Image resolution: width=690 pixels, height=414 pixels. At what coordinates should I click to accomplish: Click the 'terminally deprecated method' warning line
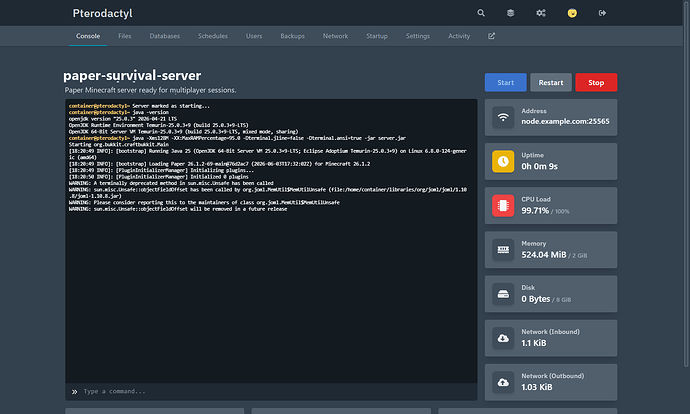[x=171, y=183]
